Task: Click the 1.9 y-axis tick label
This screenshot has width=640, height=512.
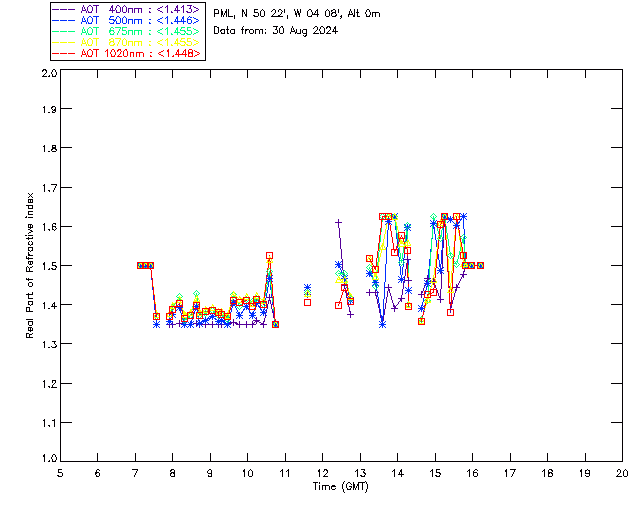Action: [49, 109]
